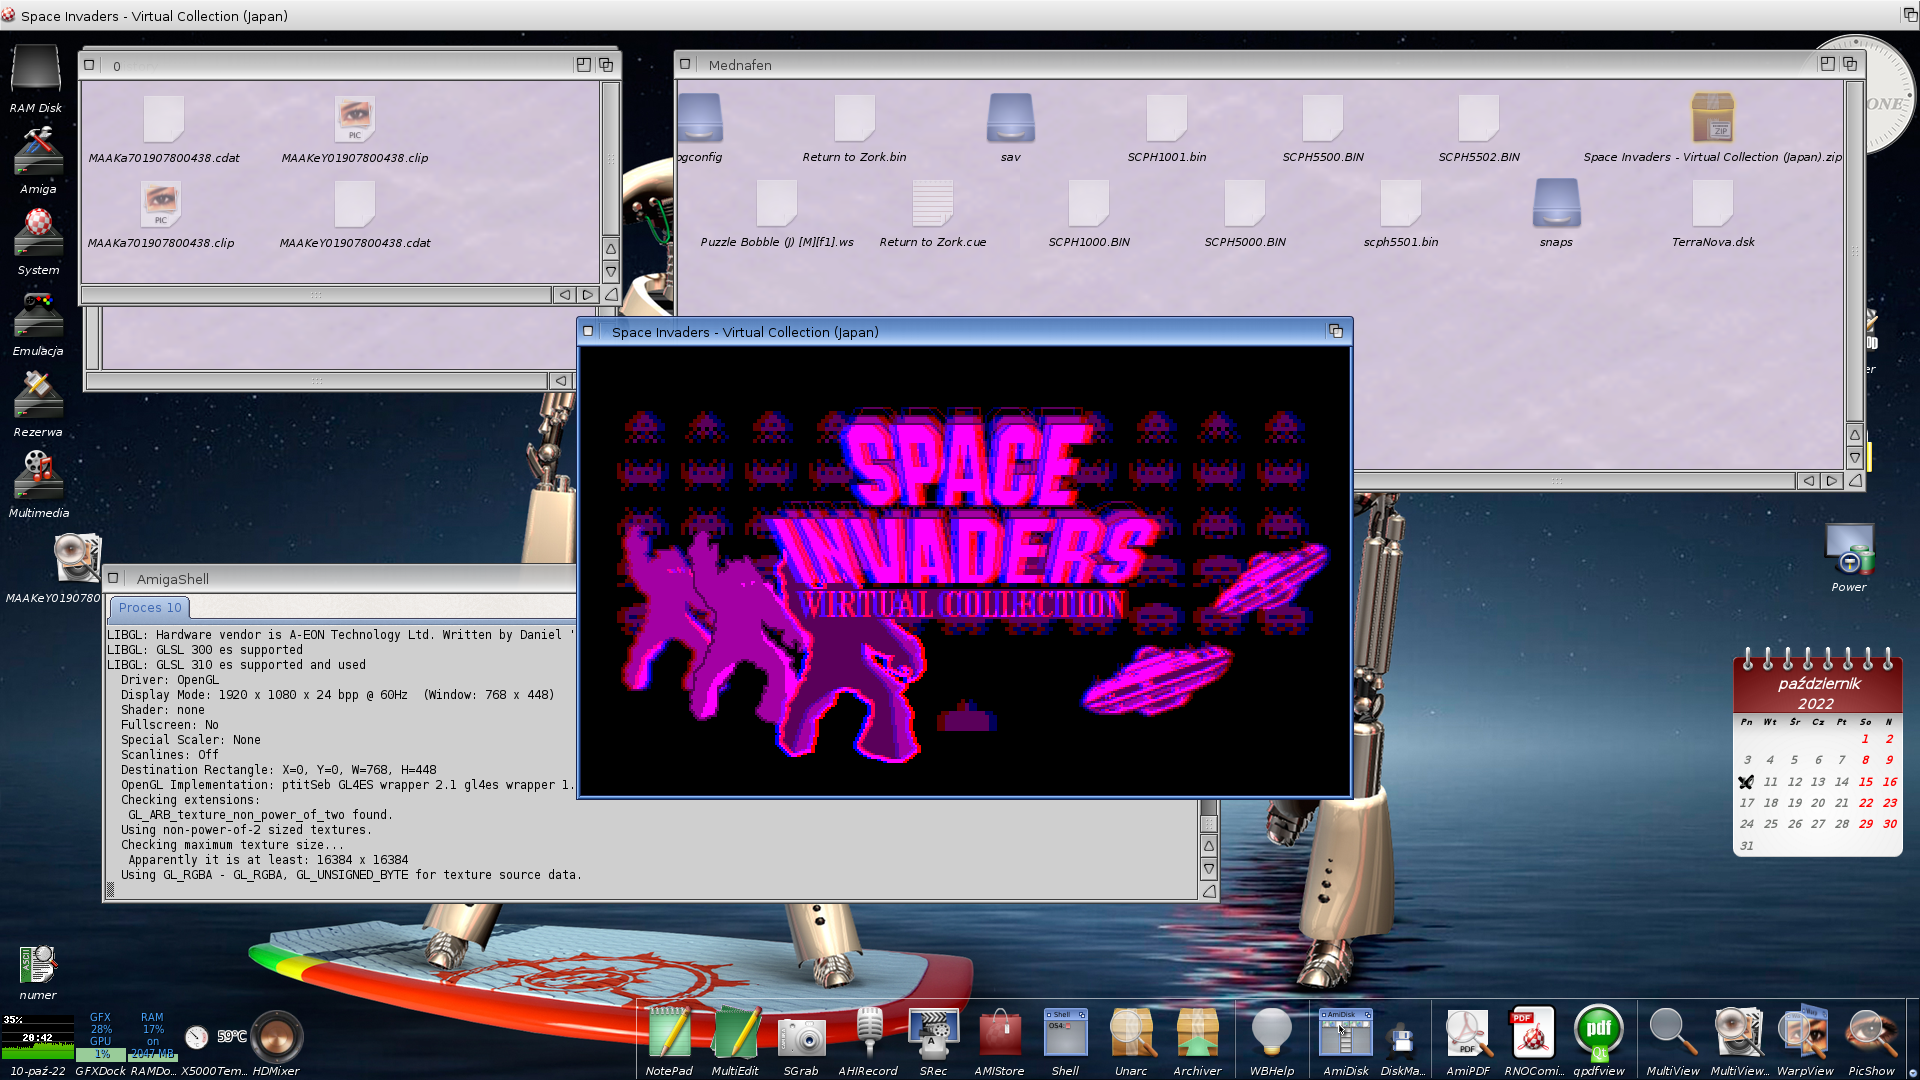Click iconify gadget of Mednafen window
Viewport: 1920px width, 1080px height.
pyautogui.click(x=1827, y=64)
